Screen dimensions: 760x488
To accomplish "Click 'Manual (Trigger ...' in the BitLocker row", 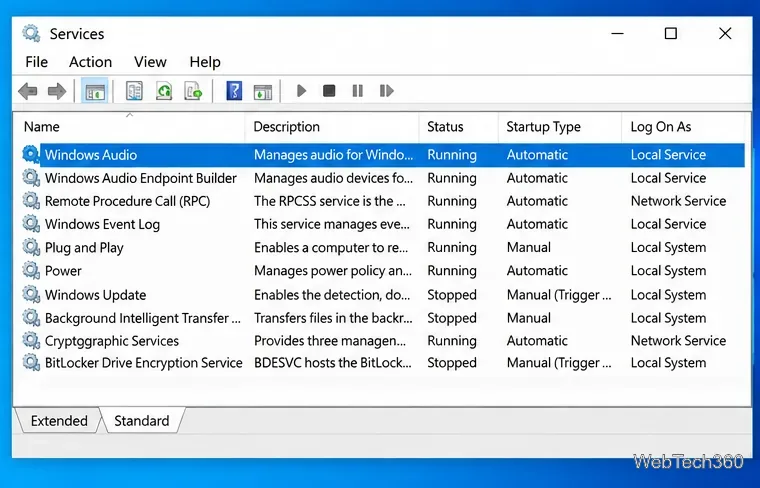I will click(559, 363).
